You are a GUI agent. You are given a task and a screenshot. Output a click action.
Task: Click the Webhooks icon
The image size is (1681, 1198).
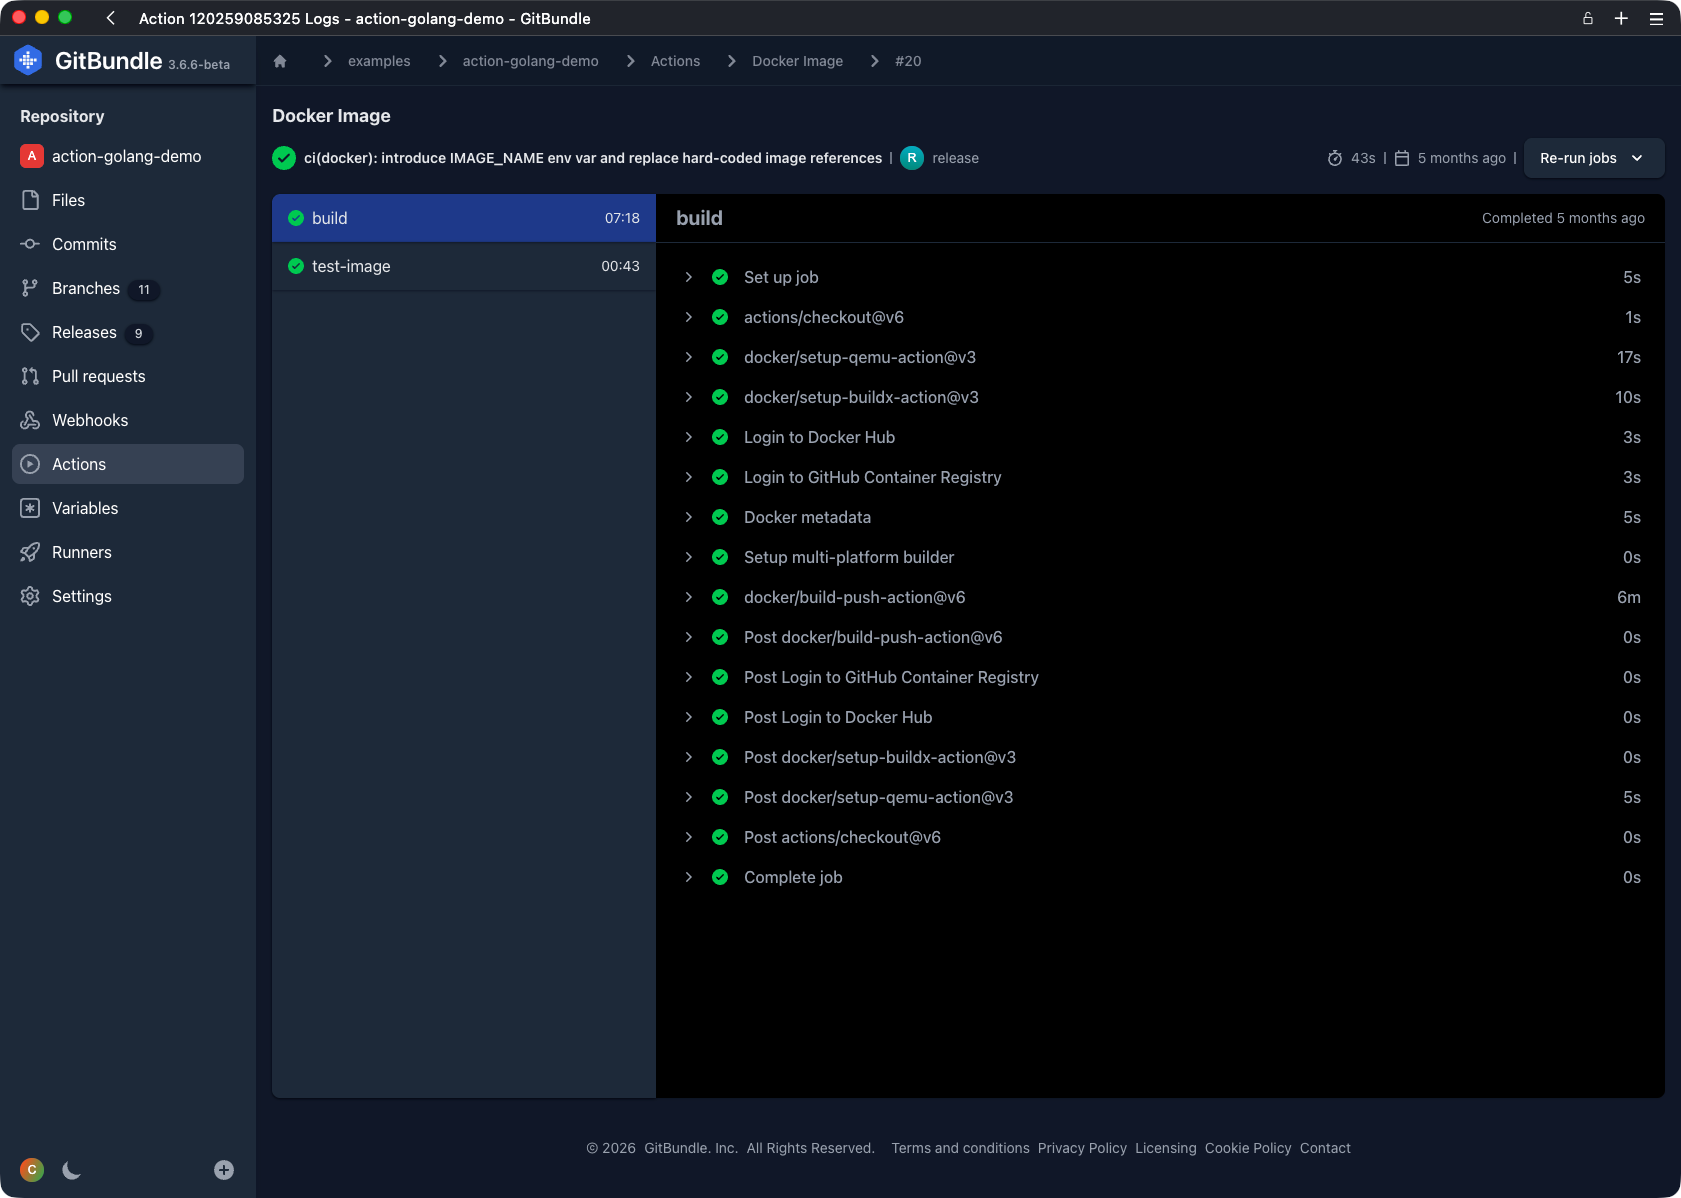pyautogui.click(x=31, y=420)
